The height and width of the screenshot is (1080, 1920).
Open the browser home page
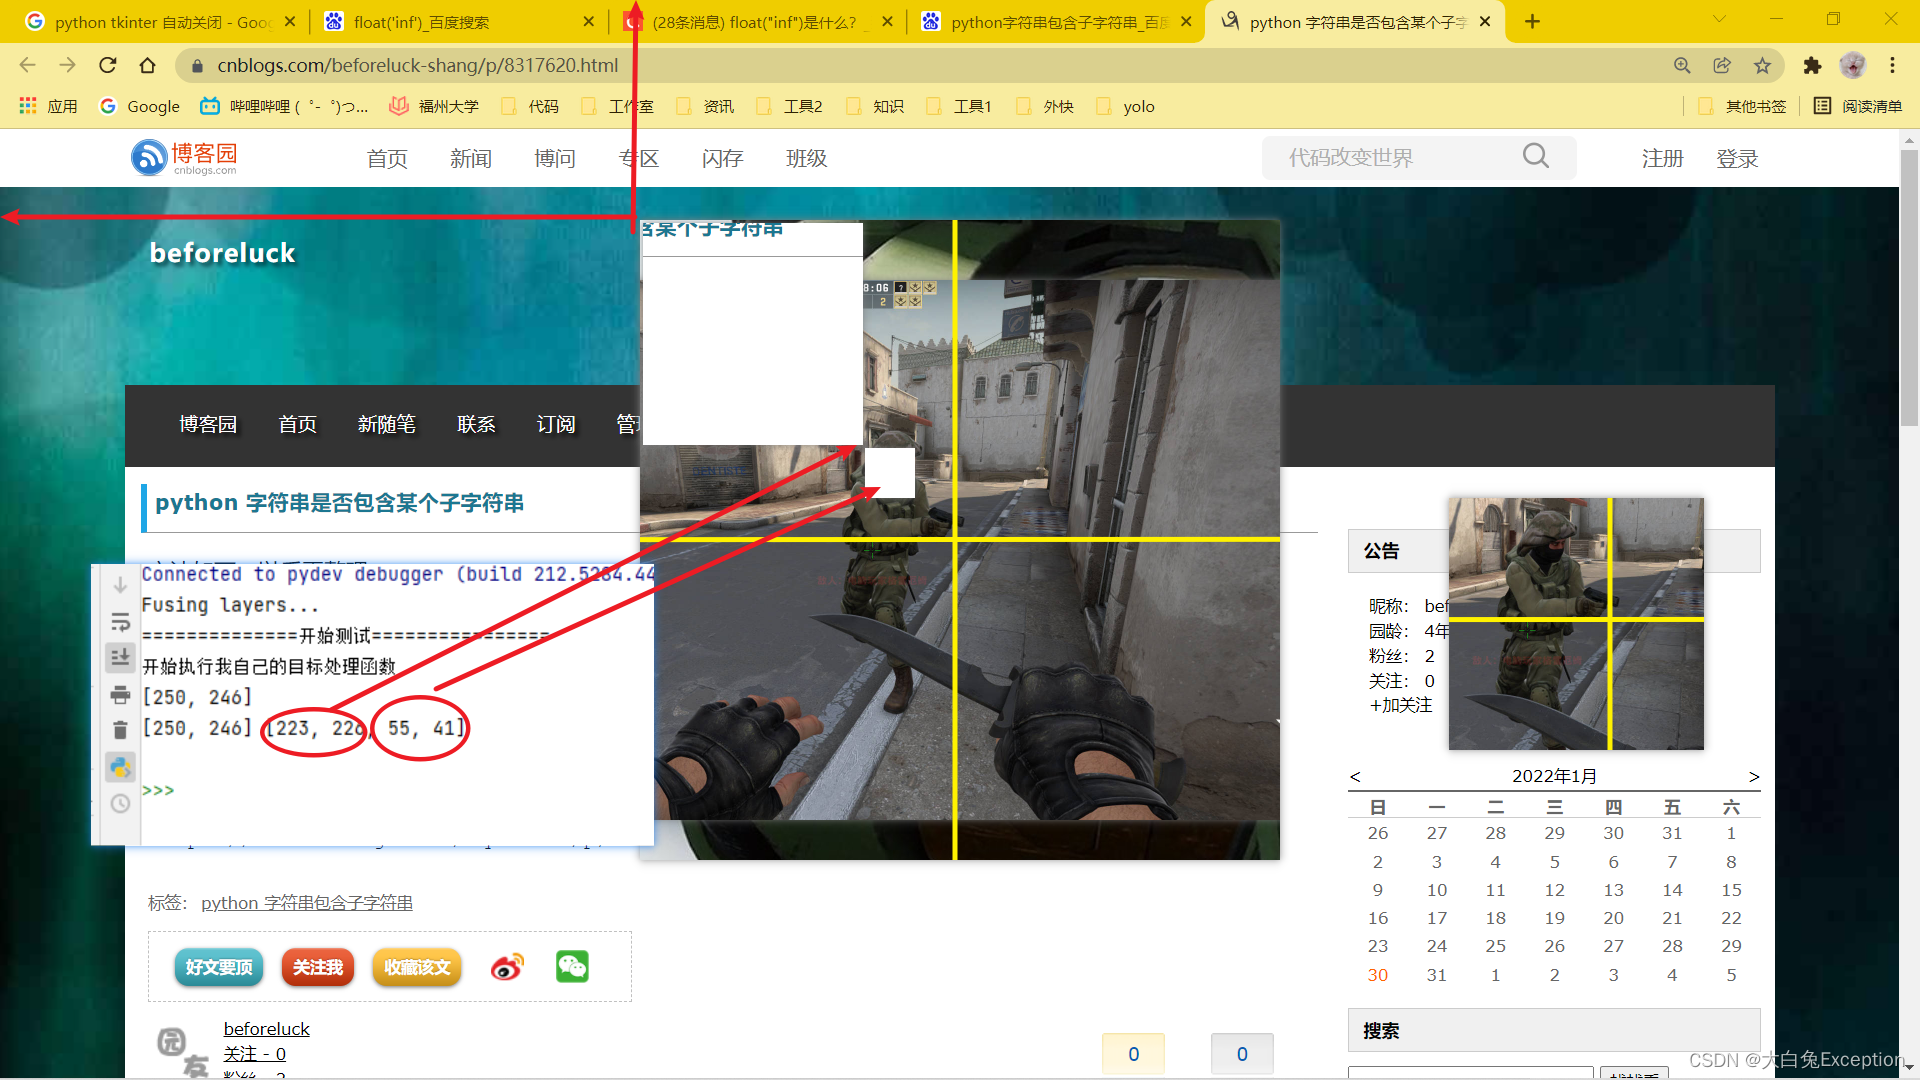pos(147,65)
